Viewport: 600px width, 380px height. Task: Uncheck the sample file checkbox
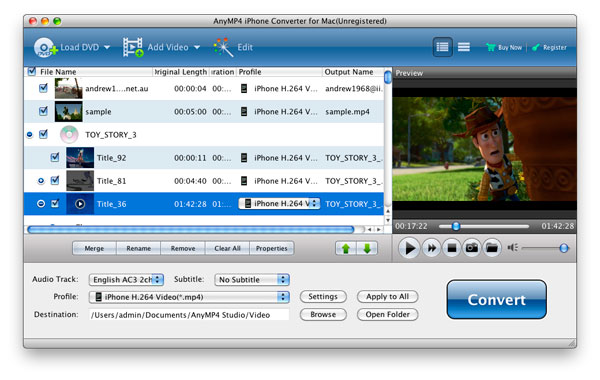pos(43,111)
